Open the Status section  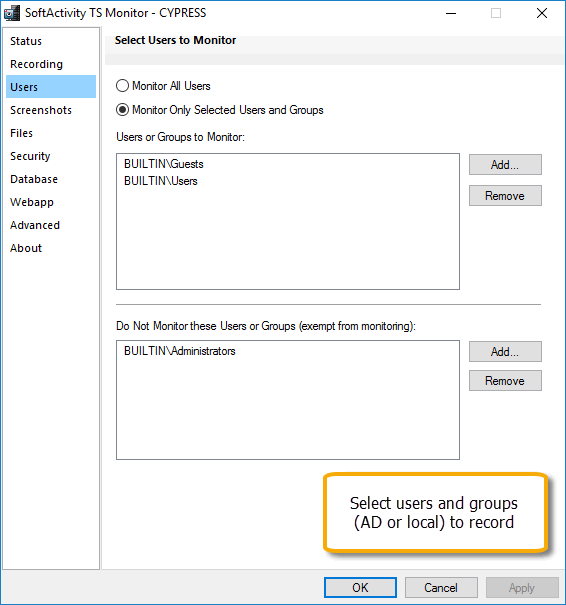coord(26,41)
